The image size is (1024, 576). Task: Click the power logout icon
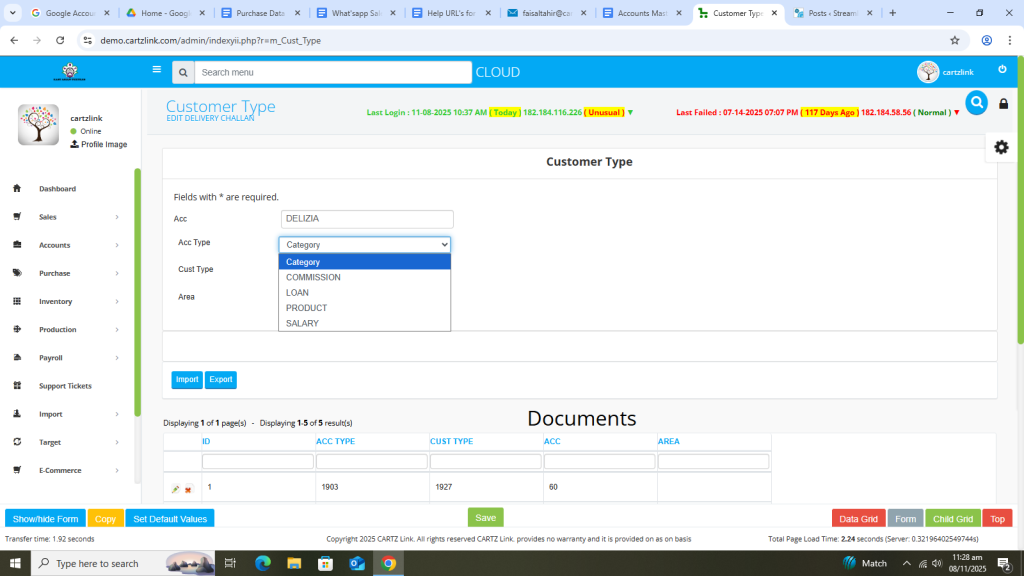(x=1002, y=69)
